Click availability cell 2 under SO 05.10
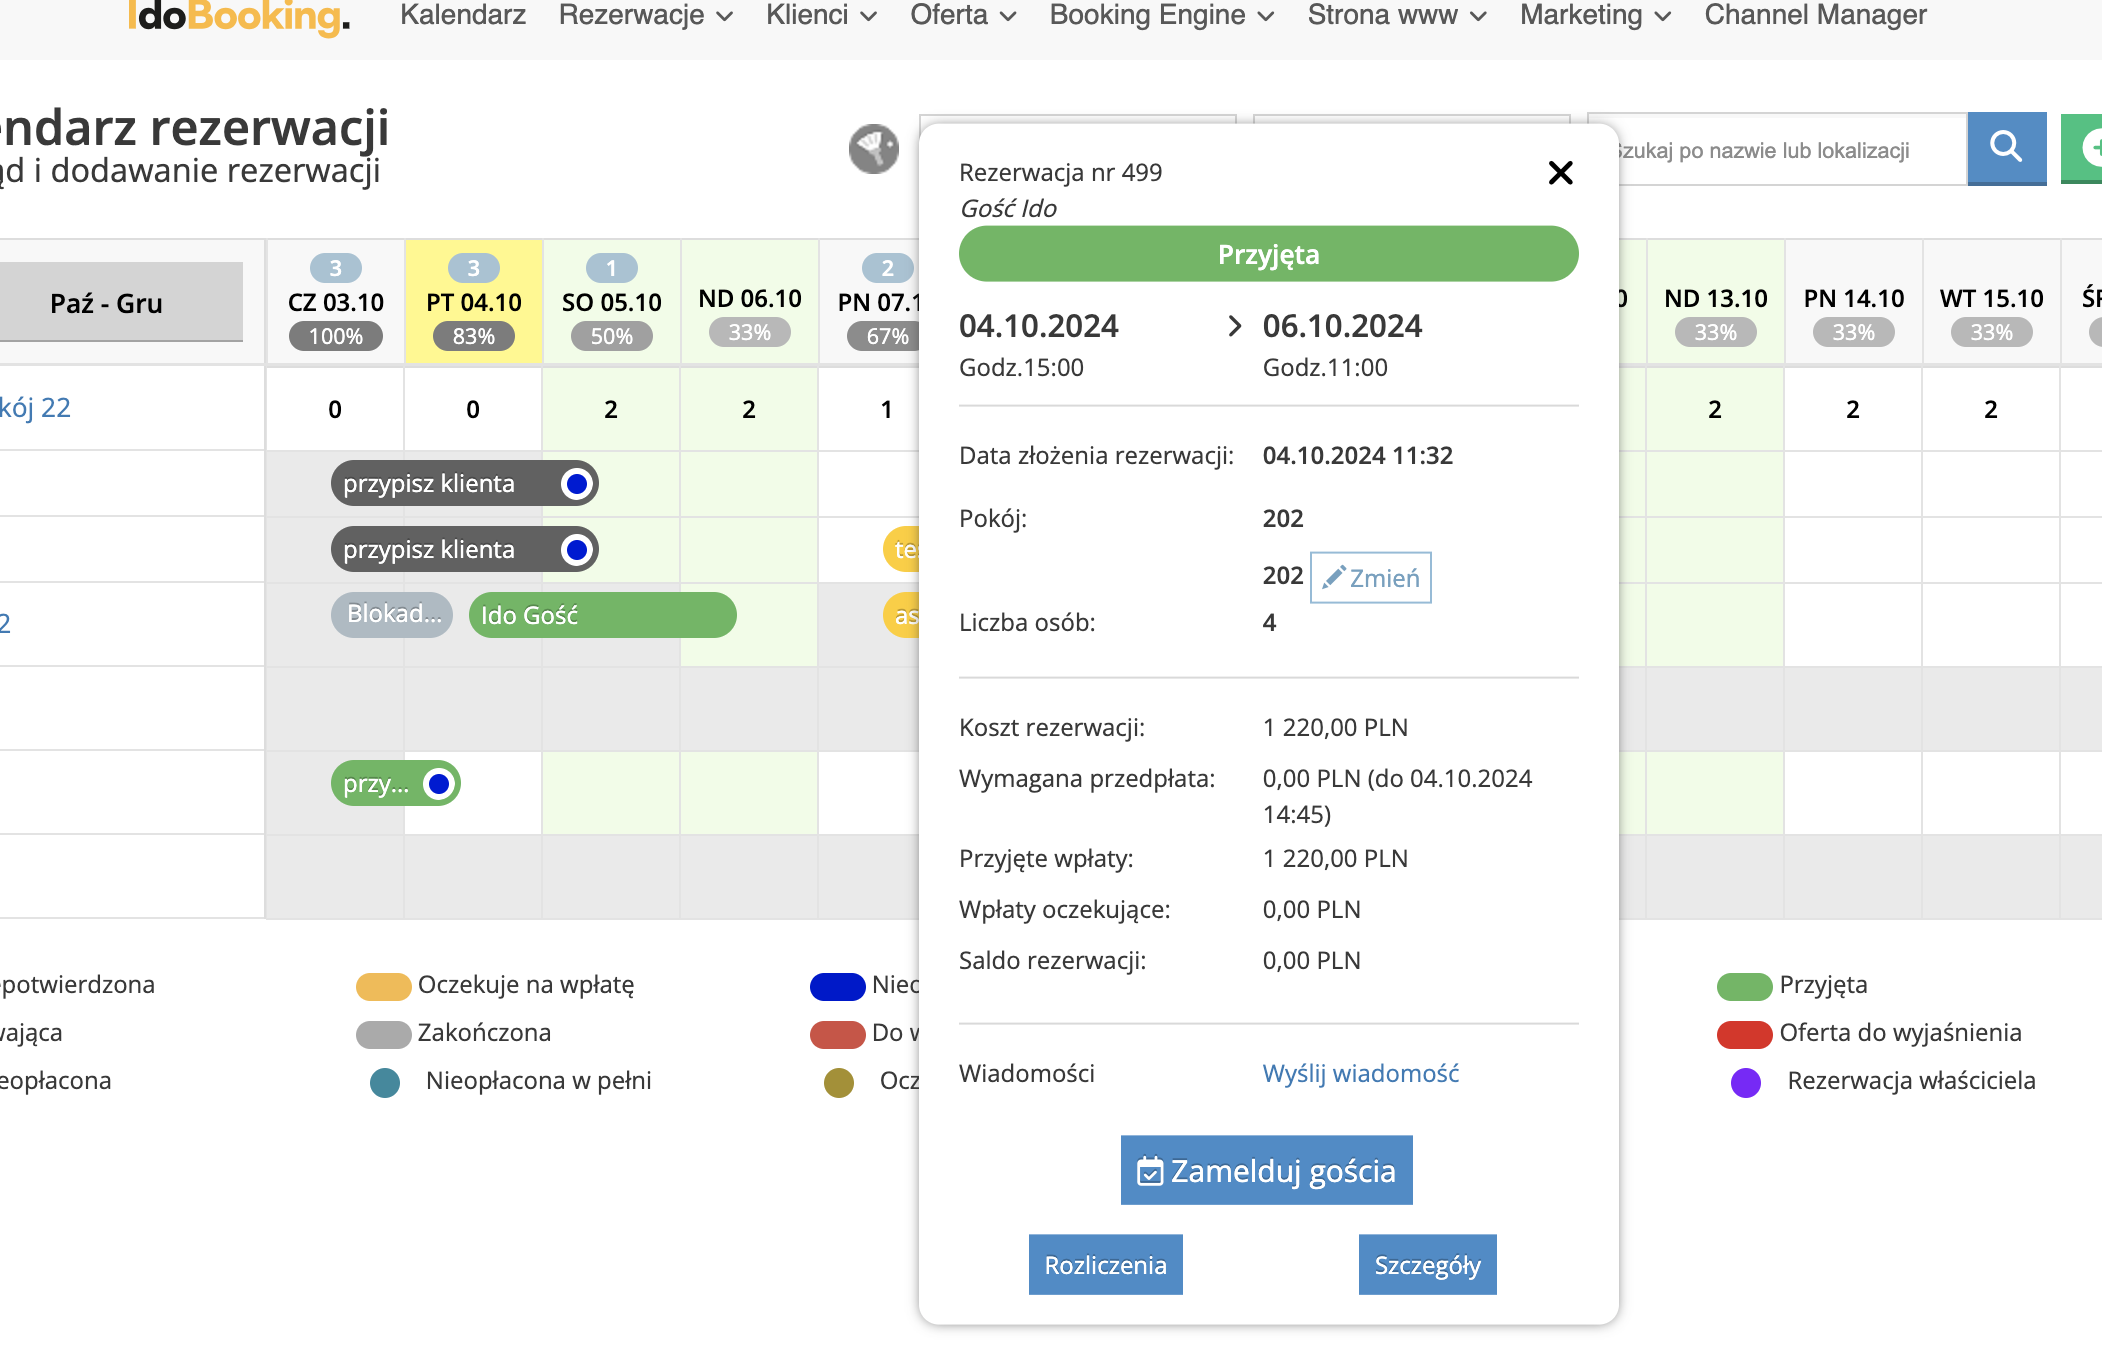This screenshot has height=1364, width=2102. (611, 409)
